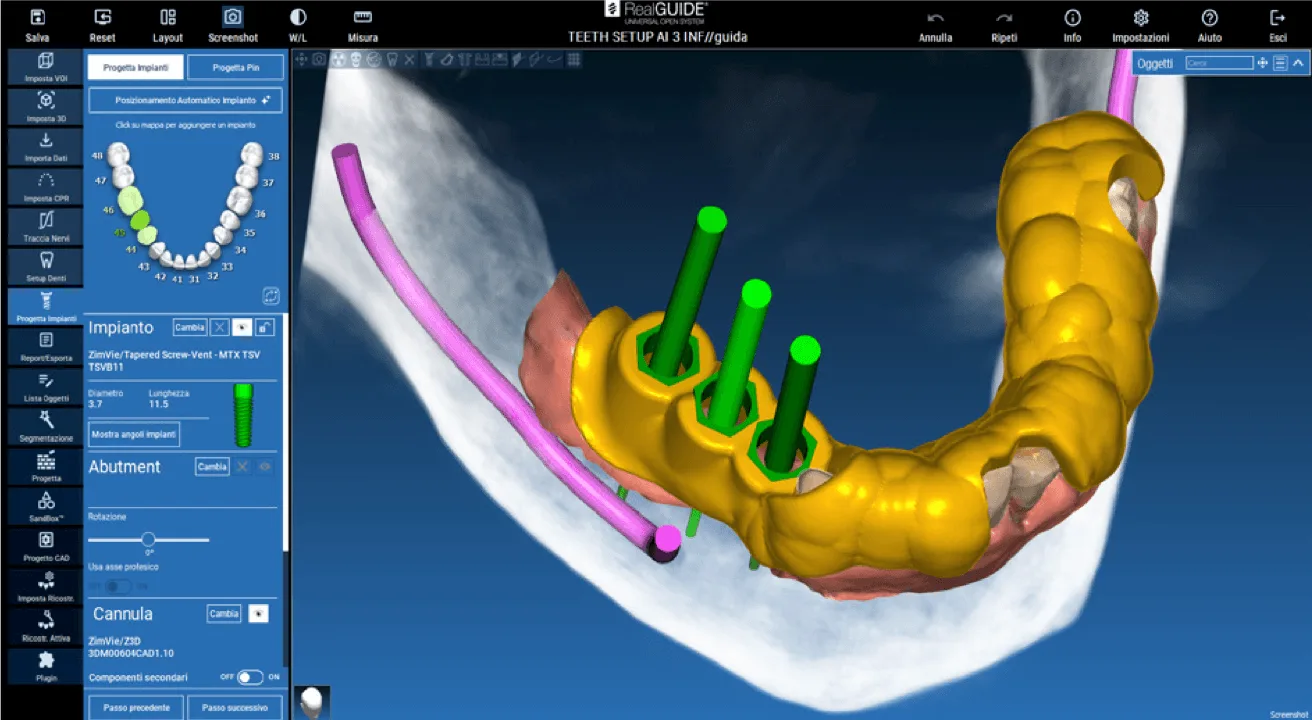The image size is (1312, 720).
Task: Open the Traccia Nervi step
Action: click(46, 227)
